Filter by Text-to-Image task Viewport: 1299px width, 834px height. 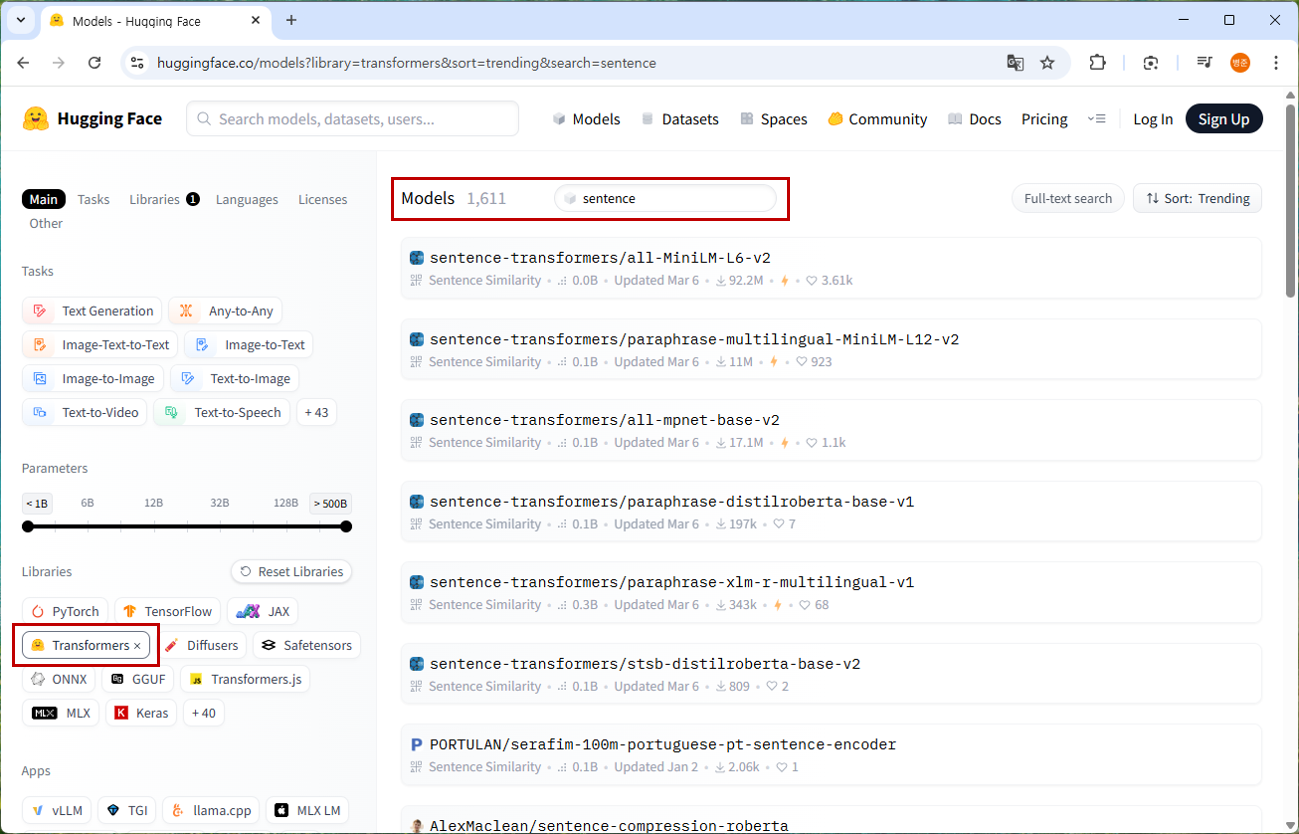[x=235, y=379]
